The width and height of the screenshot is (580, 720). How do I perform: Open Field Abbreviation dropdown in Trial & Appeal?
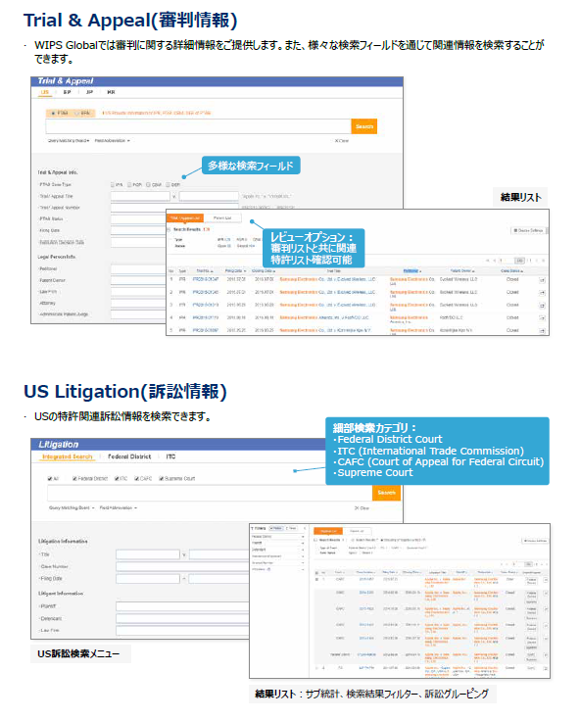click(x=113, y=141)
